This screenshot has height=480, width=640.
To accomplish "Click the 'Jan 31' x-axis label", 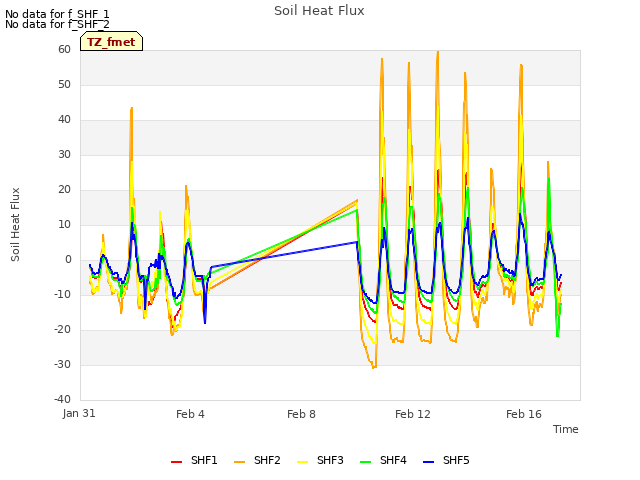I will (79, 413).
